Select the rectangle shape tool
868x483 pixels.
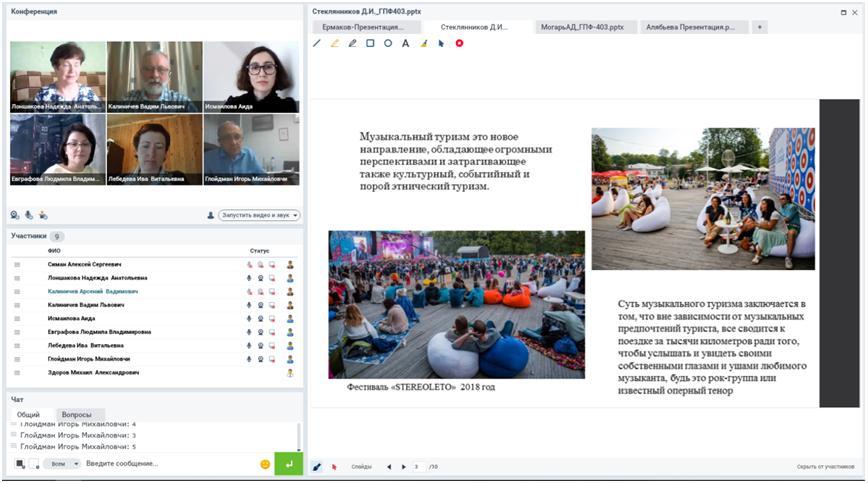click(370, 43)
